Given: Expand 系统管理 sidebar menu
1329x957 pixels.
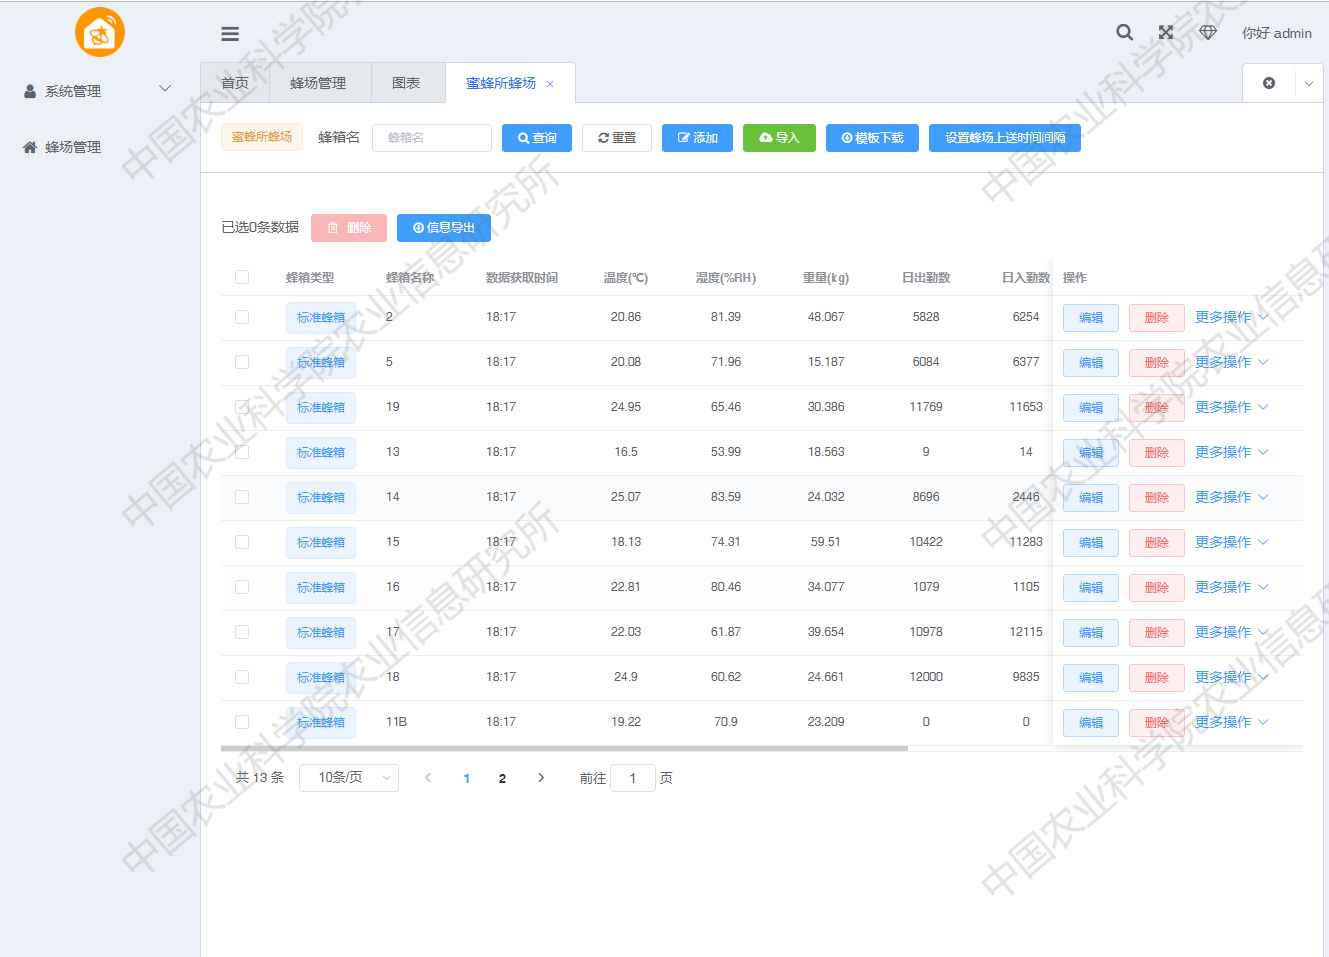Looking at the screenshot, I should [97, 91].
